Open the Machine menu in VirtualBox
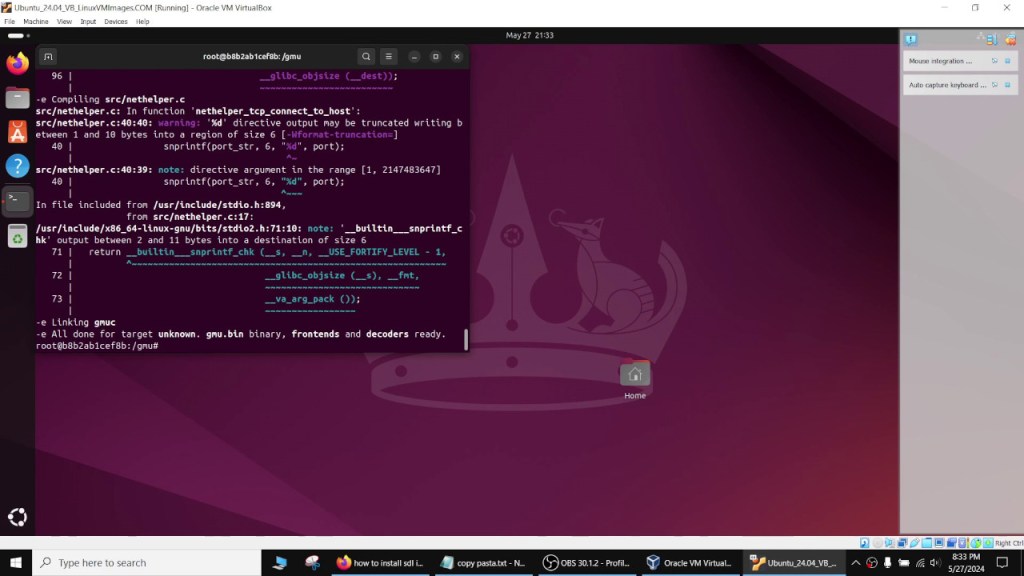Viewport: 1024px width, 576px height. coord(35,20)
